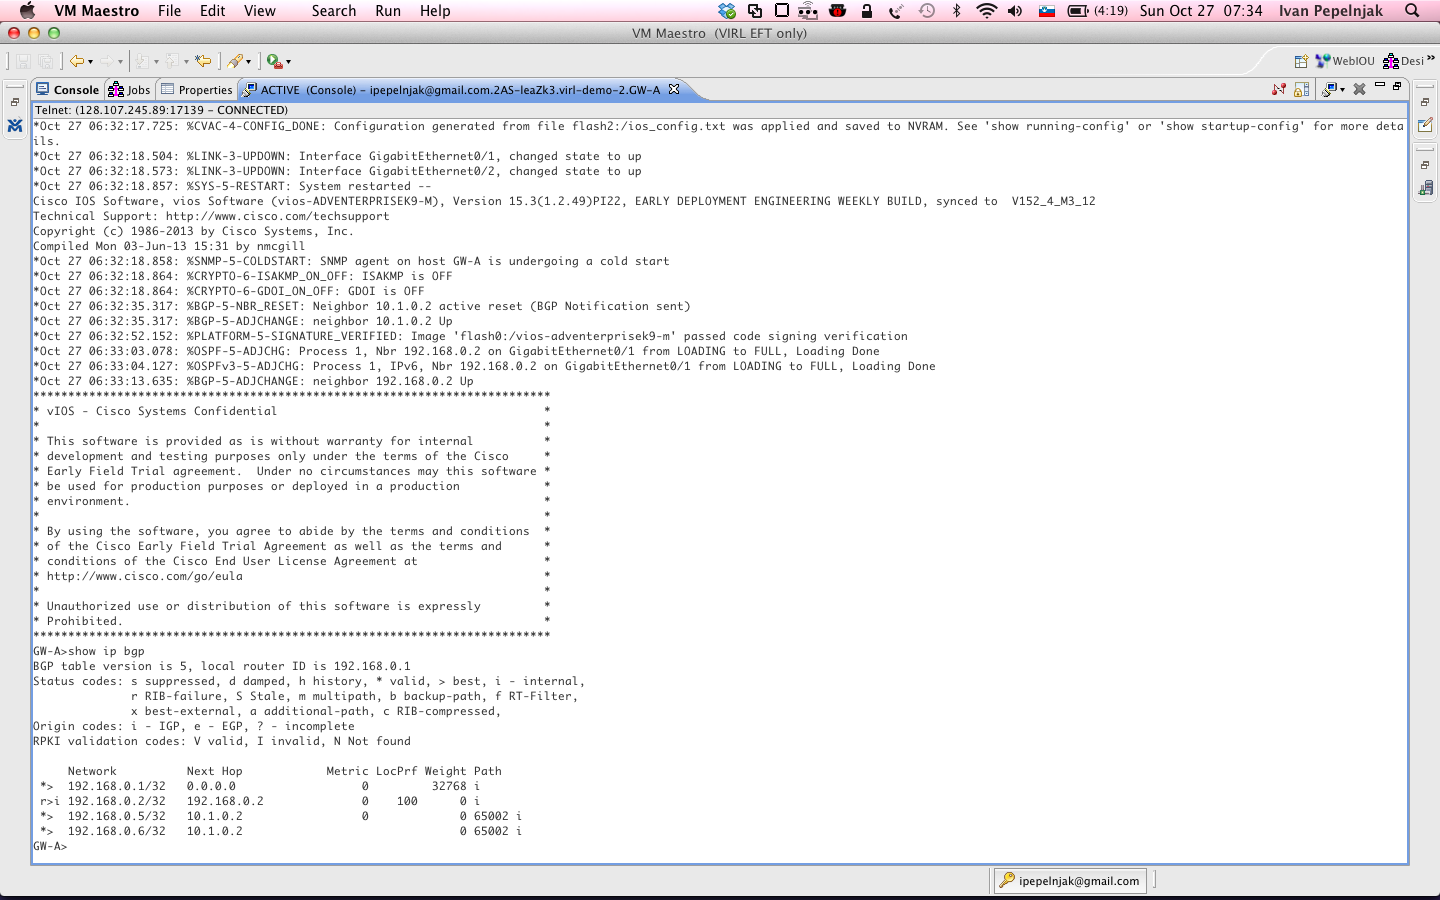
Task: Click the battery status (4:19) indicator
Action: point(1098,11)
